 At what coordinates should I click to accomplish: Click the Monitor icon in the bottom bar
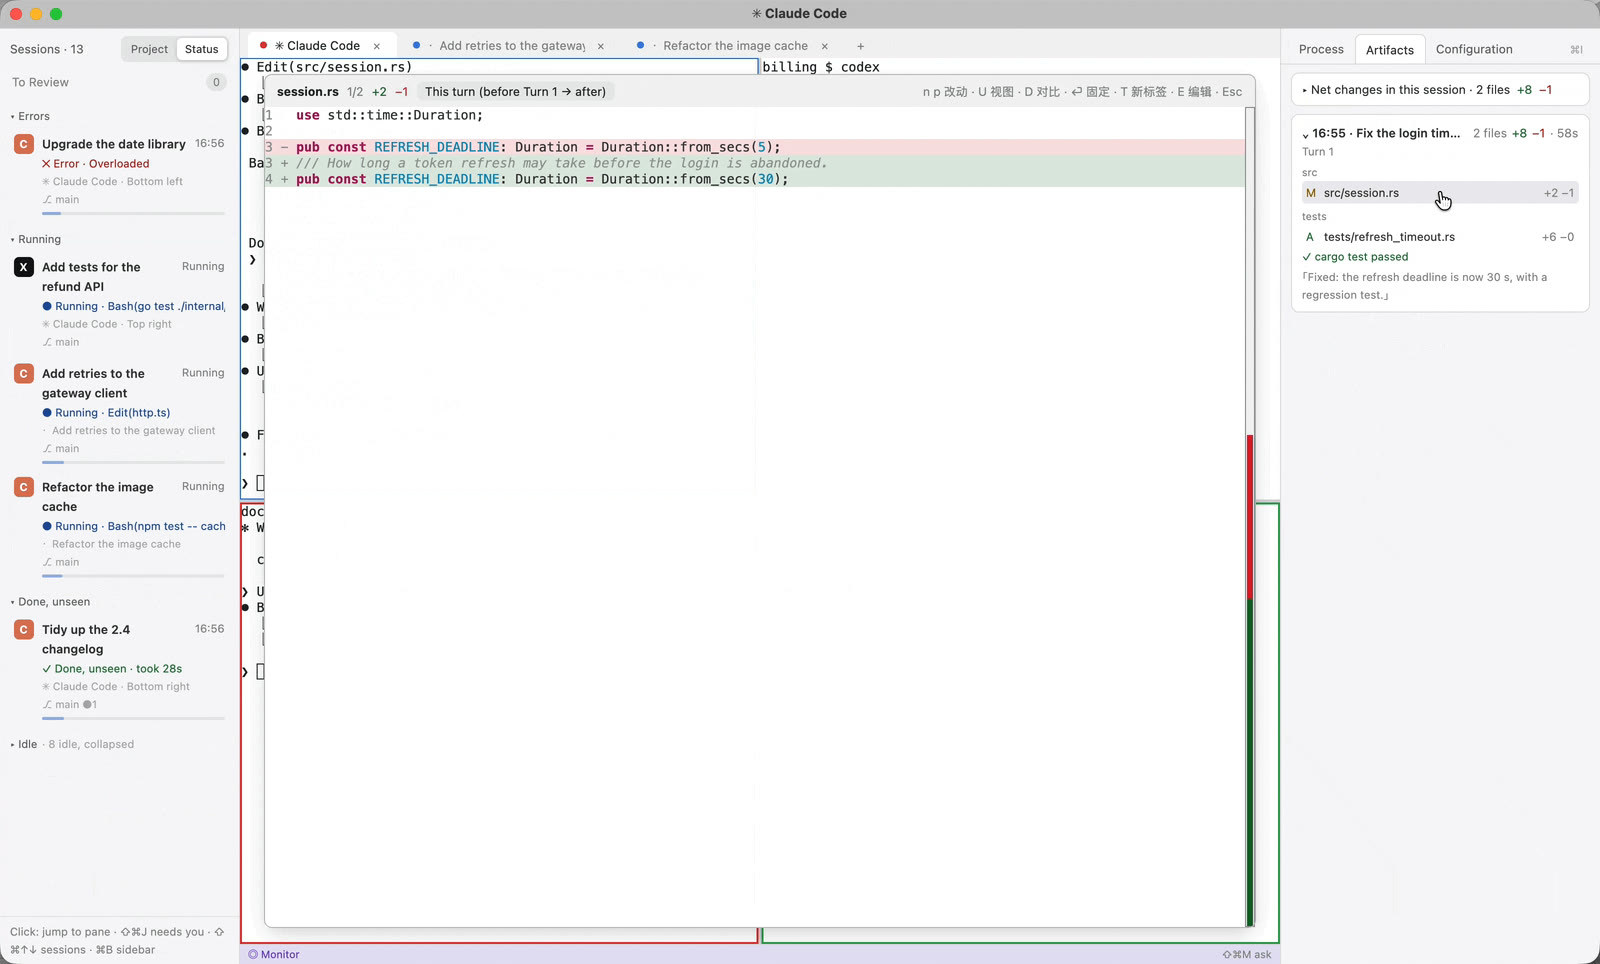pos(253,954)
